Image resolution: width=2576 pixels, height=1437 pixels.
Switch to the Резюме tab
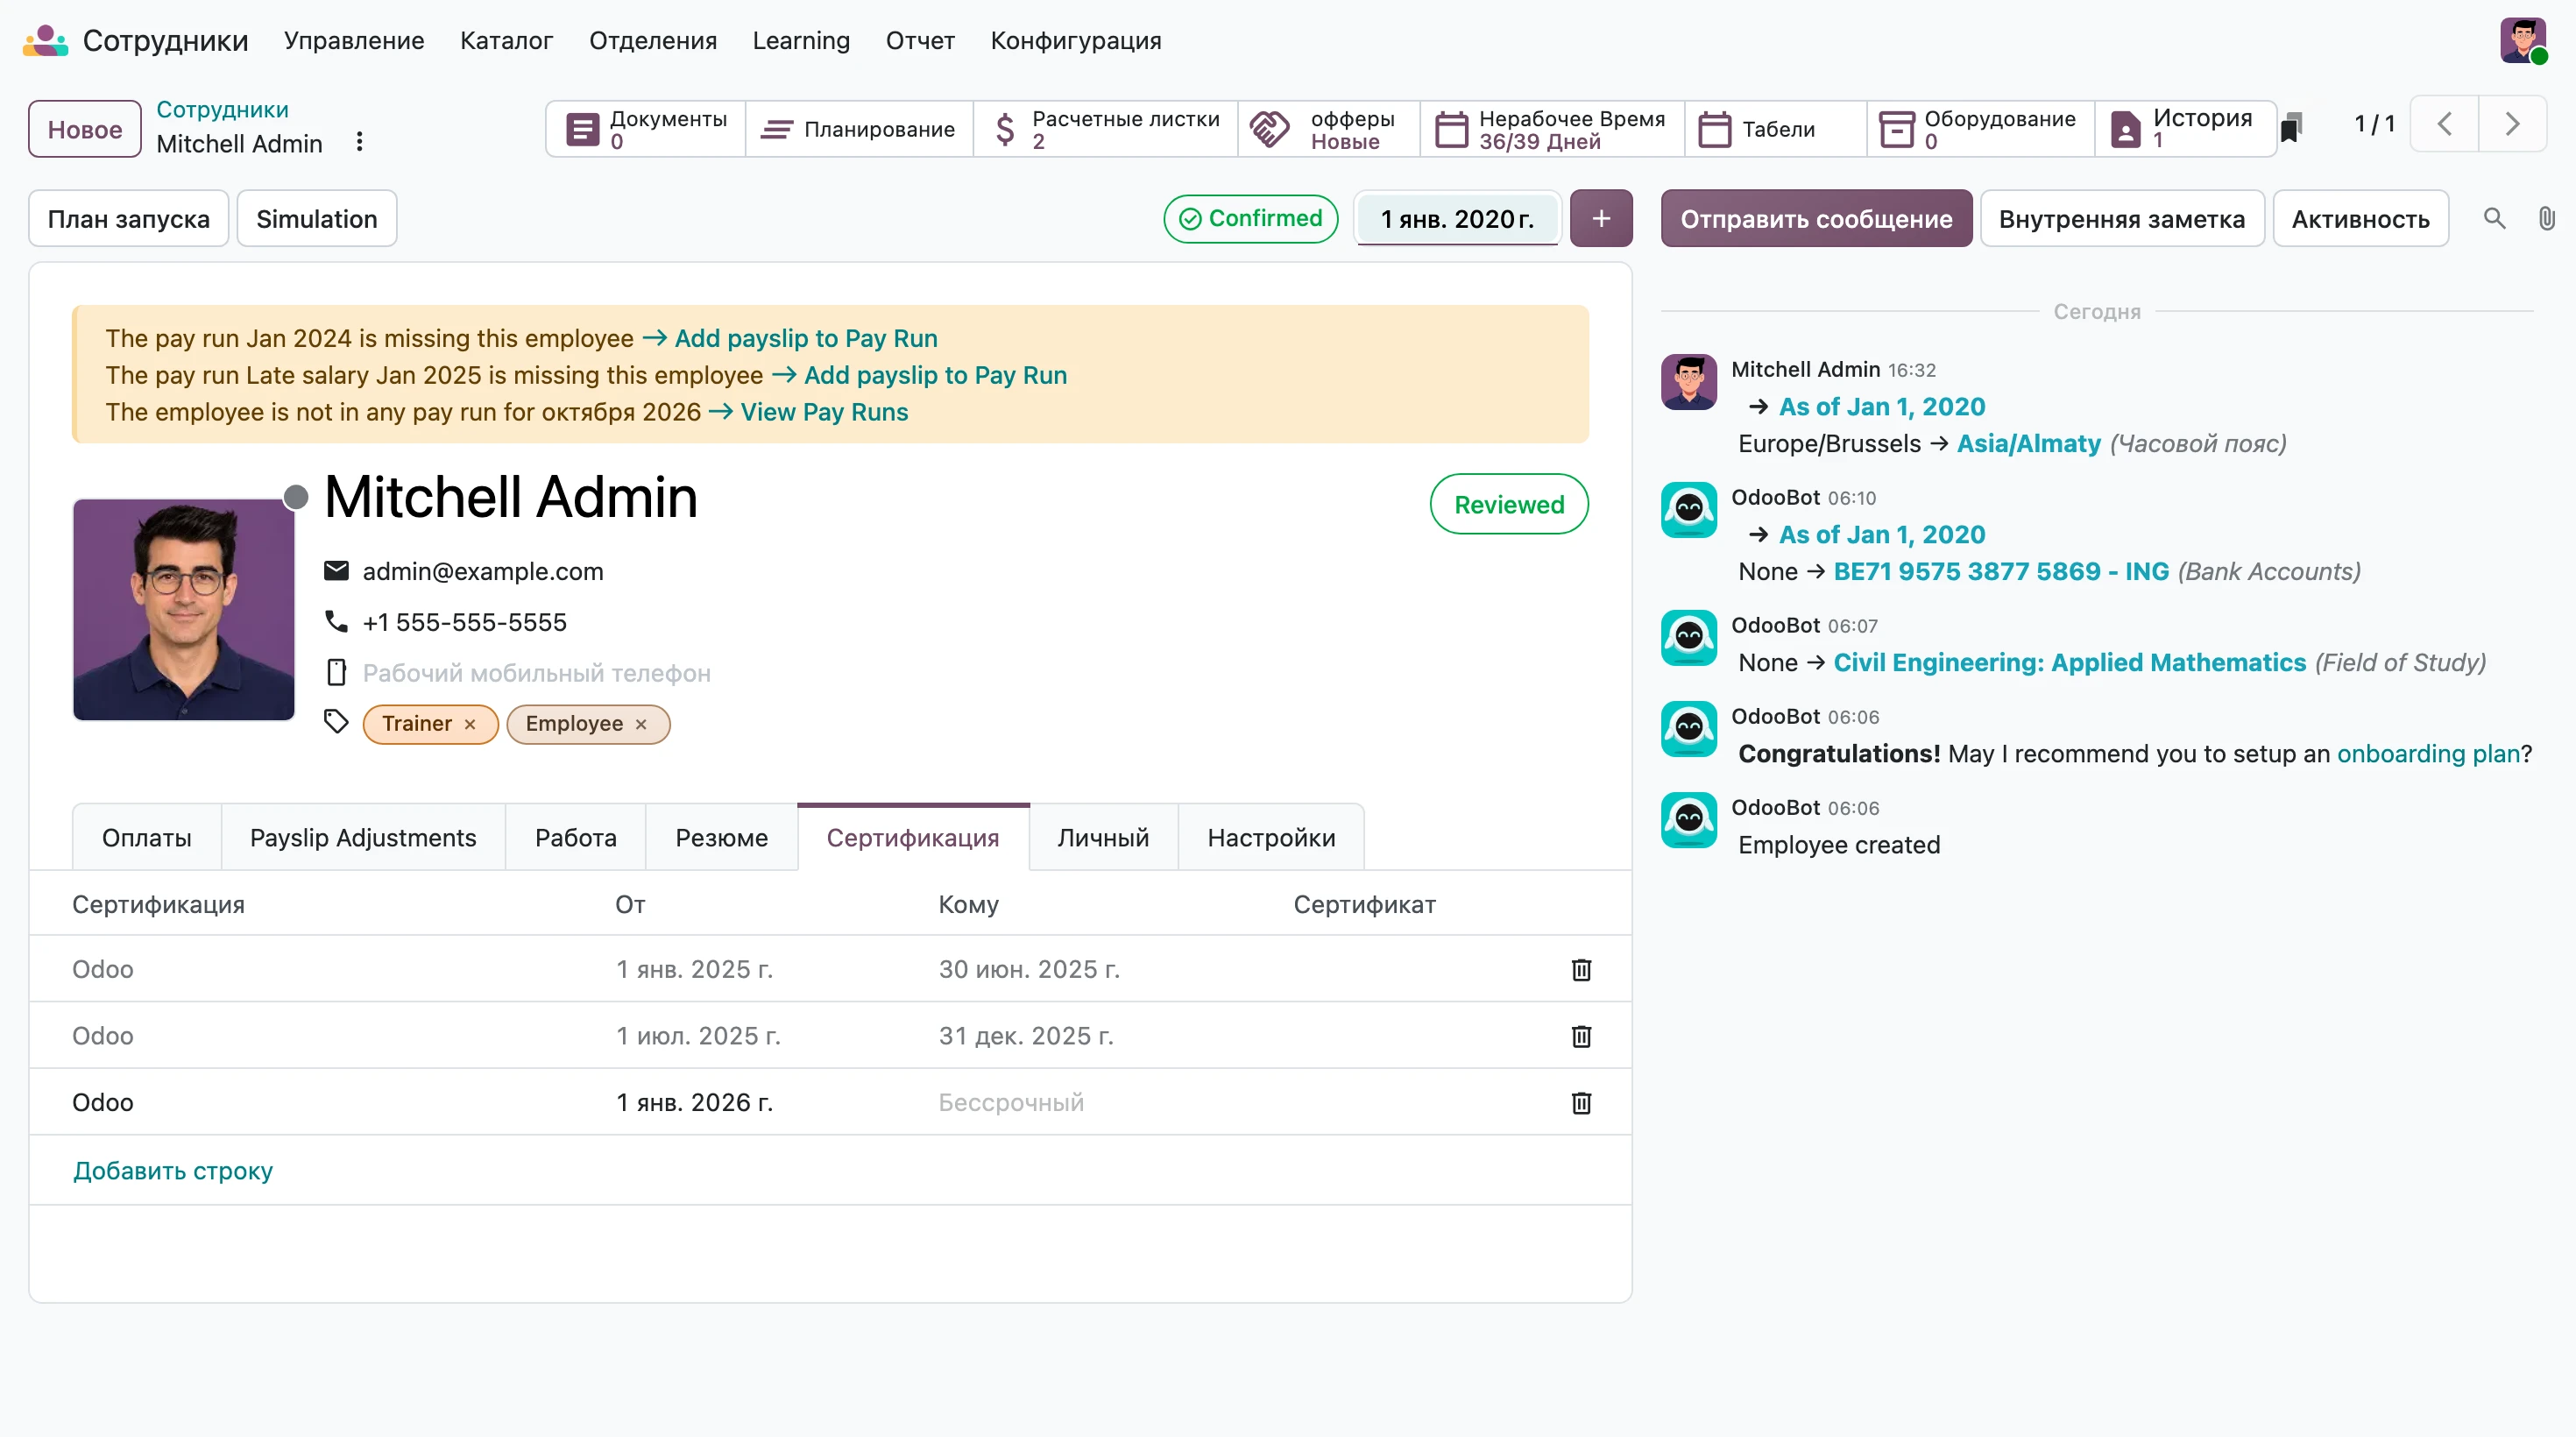(721, 838)
